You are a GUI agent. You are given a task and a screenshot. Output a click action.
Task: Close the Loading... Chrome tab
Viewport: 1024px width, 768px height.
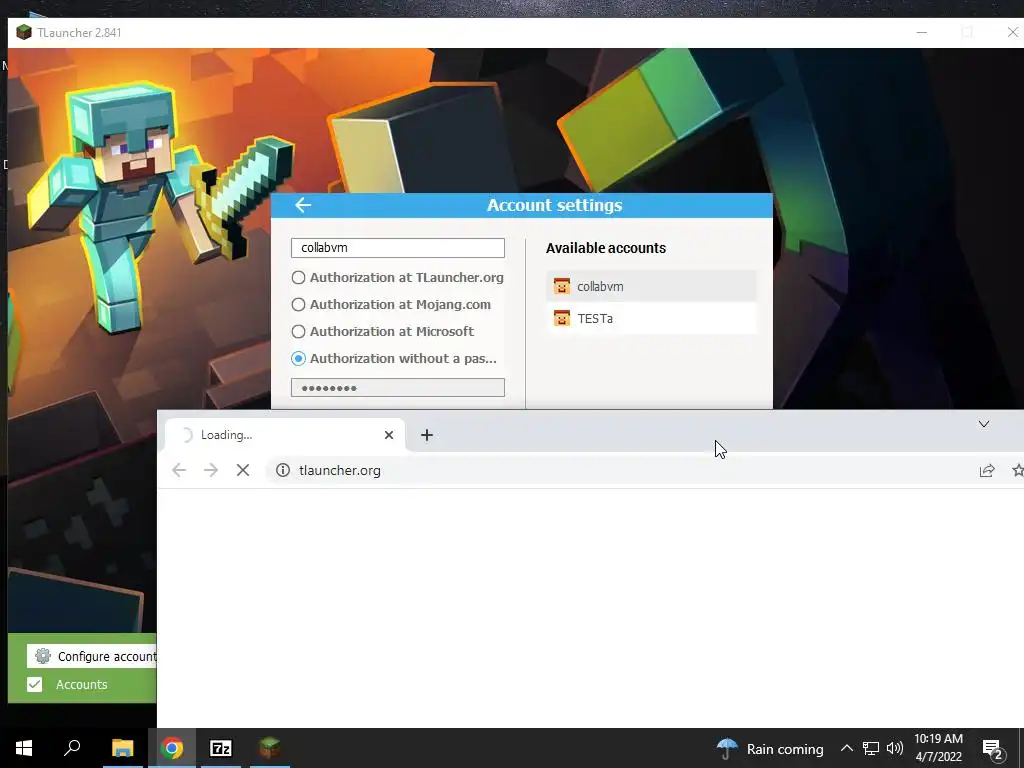point(389,435)
